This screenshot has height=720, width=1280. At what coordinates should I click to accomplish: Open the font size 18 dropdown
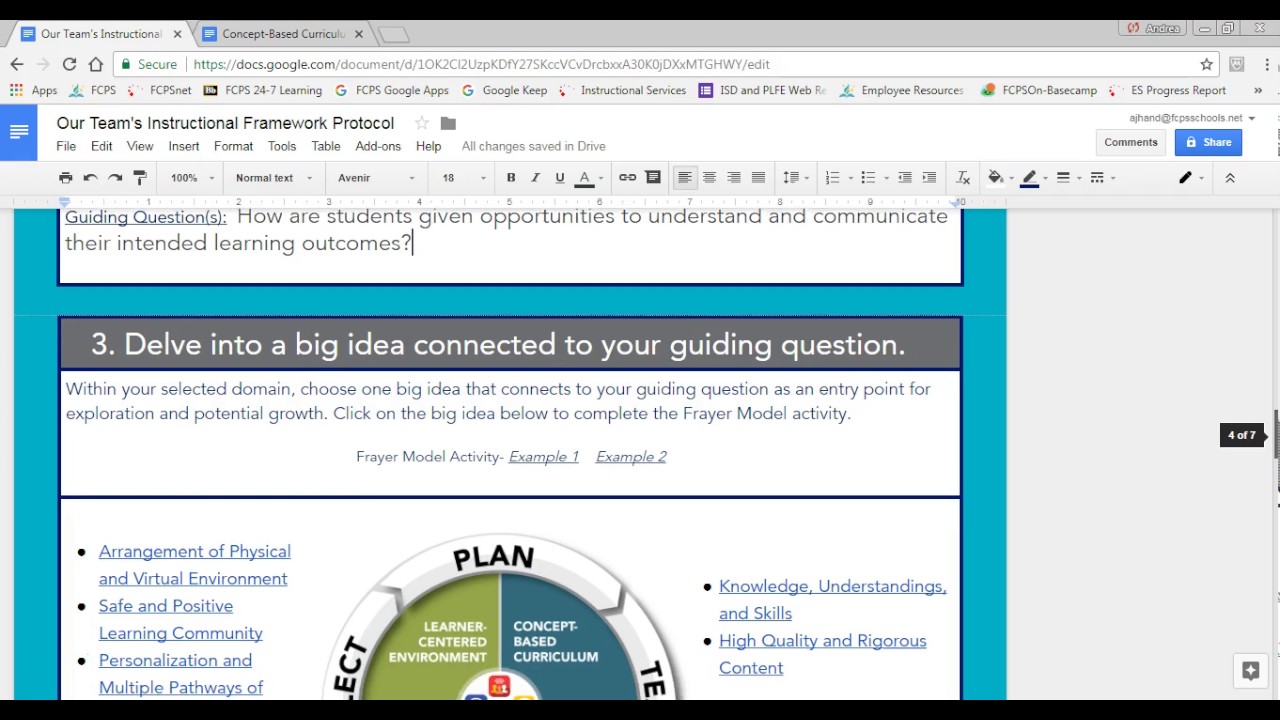click(x=464, y=178)
